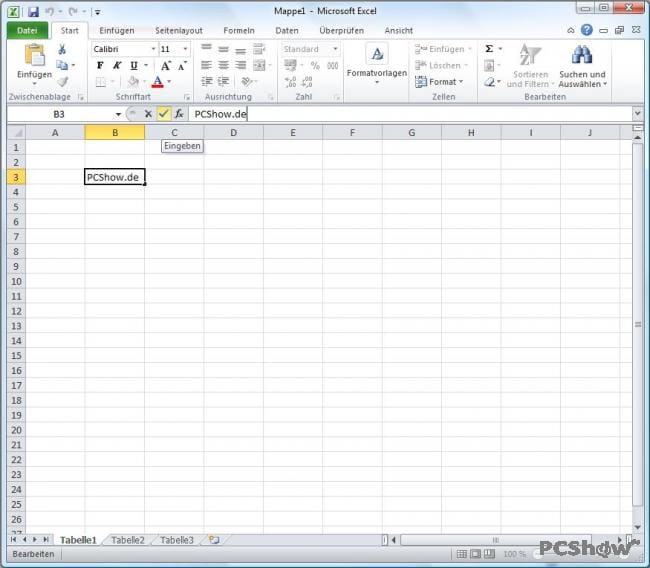Image resolution: width=650 pixels, height=568 pixels.
Task: Click the clear eraser icon
Action: (489, 82)
